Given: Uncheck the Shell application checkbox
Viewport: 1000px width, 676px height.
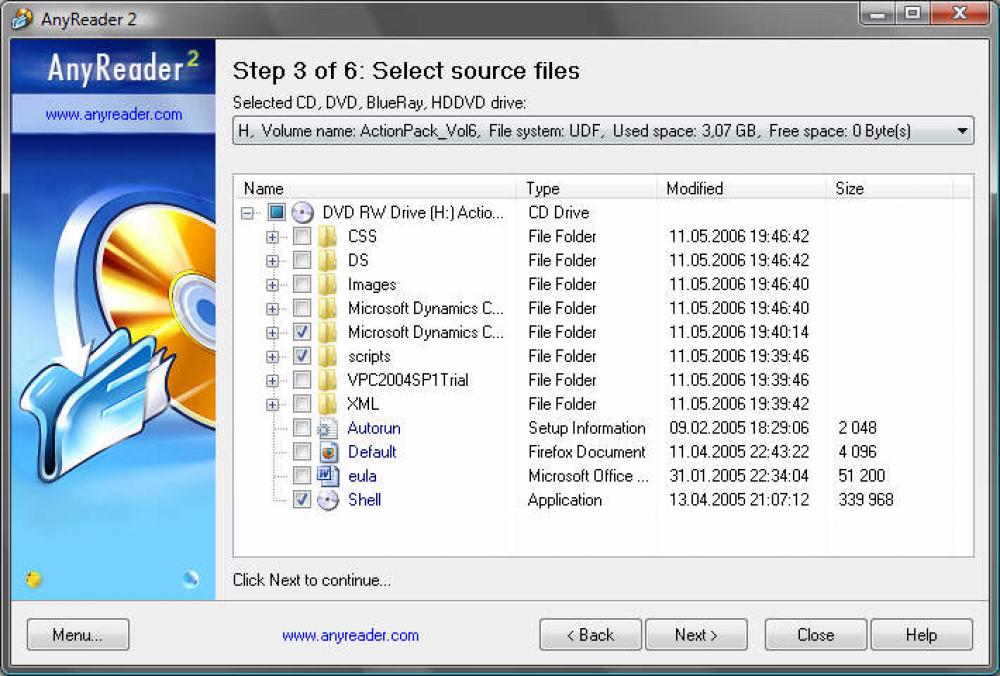Looking at the screenshot, I should pos(303,500).
